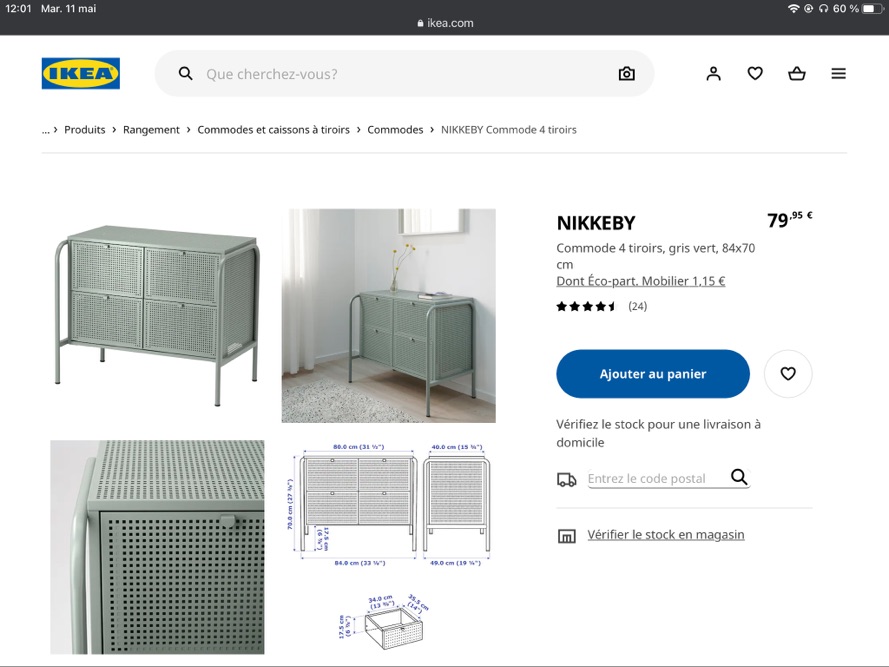Viewport: 889px width, 667px height.
Task: Click the IKEA logo
Action: (81, 73)
